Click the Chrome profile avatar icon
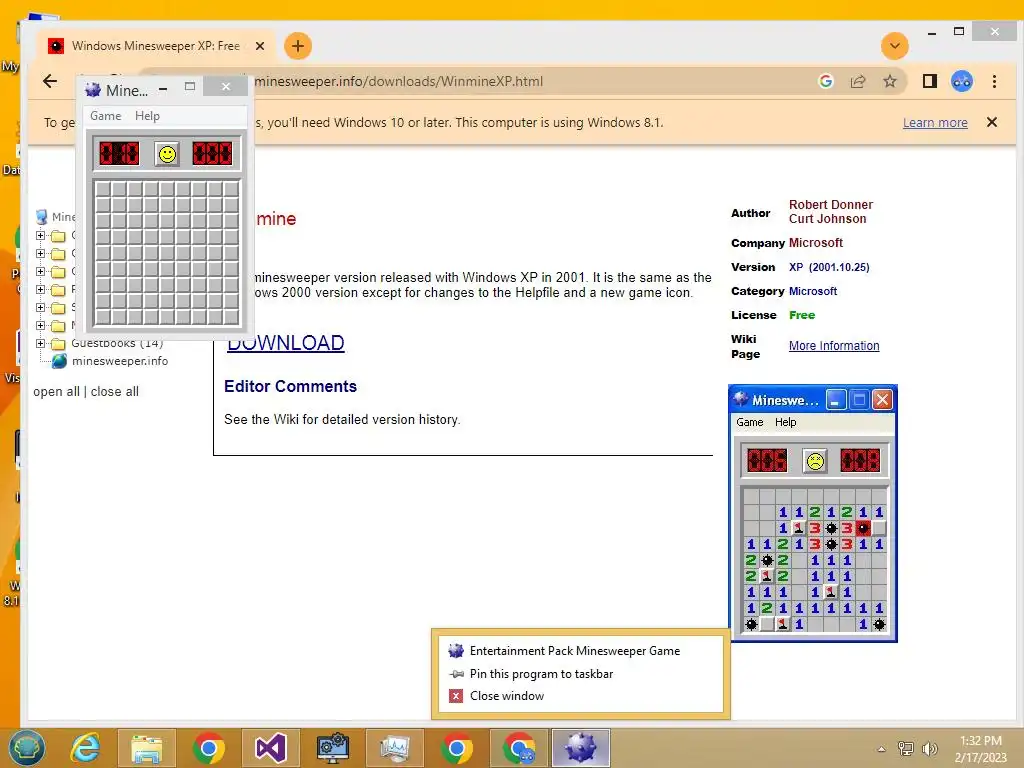The height and width of the screenshot is (768, 1024). pos(962,81)
